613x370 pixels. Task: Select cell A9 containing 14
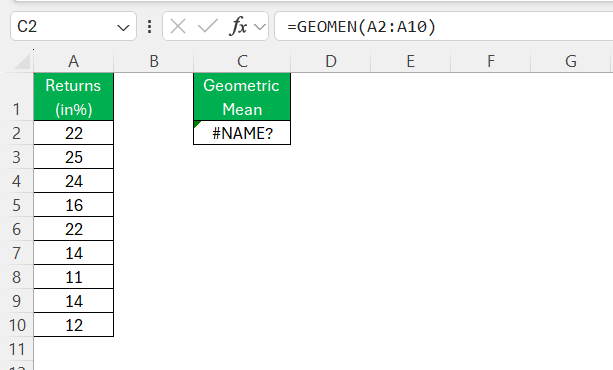[x=73, y=301]
